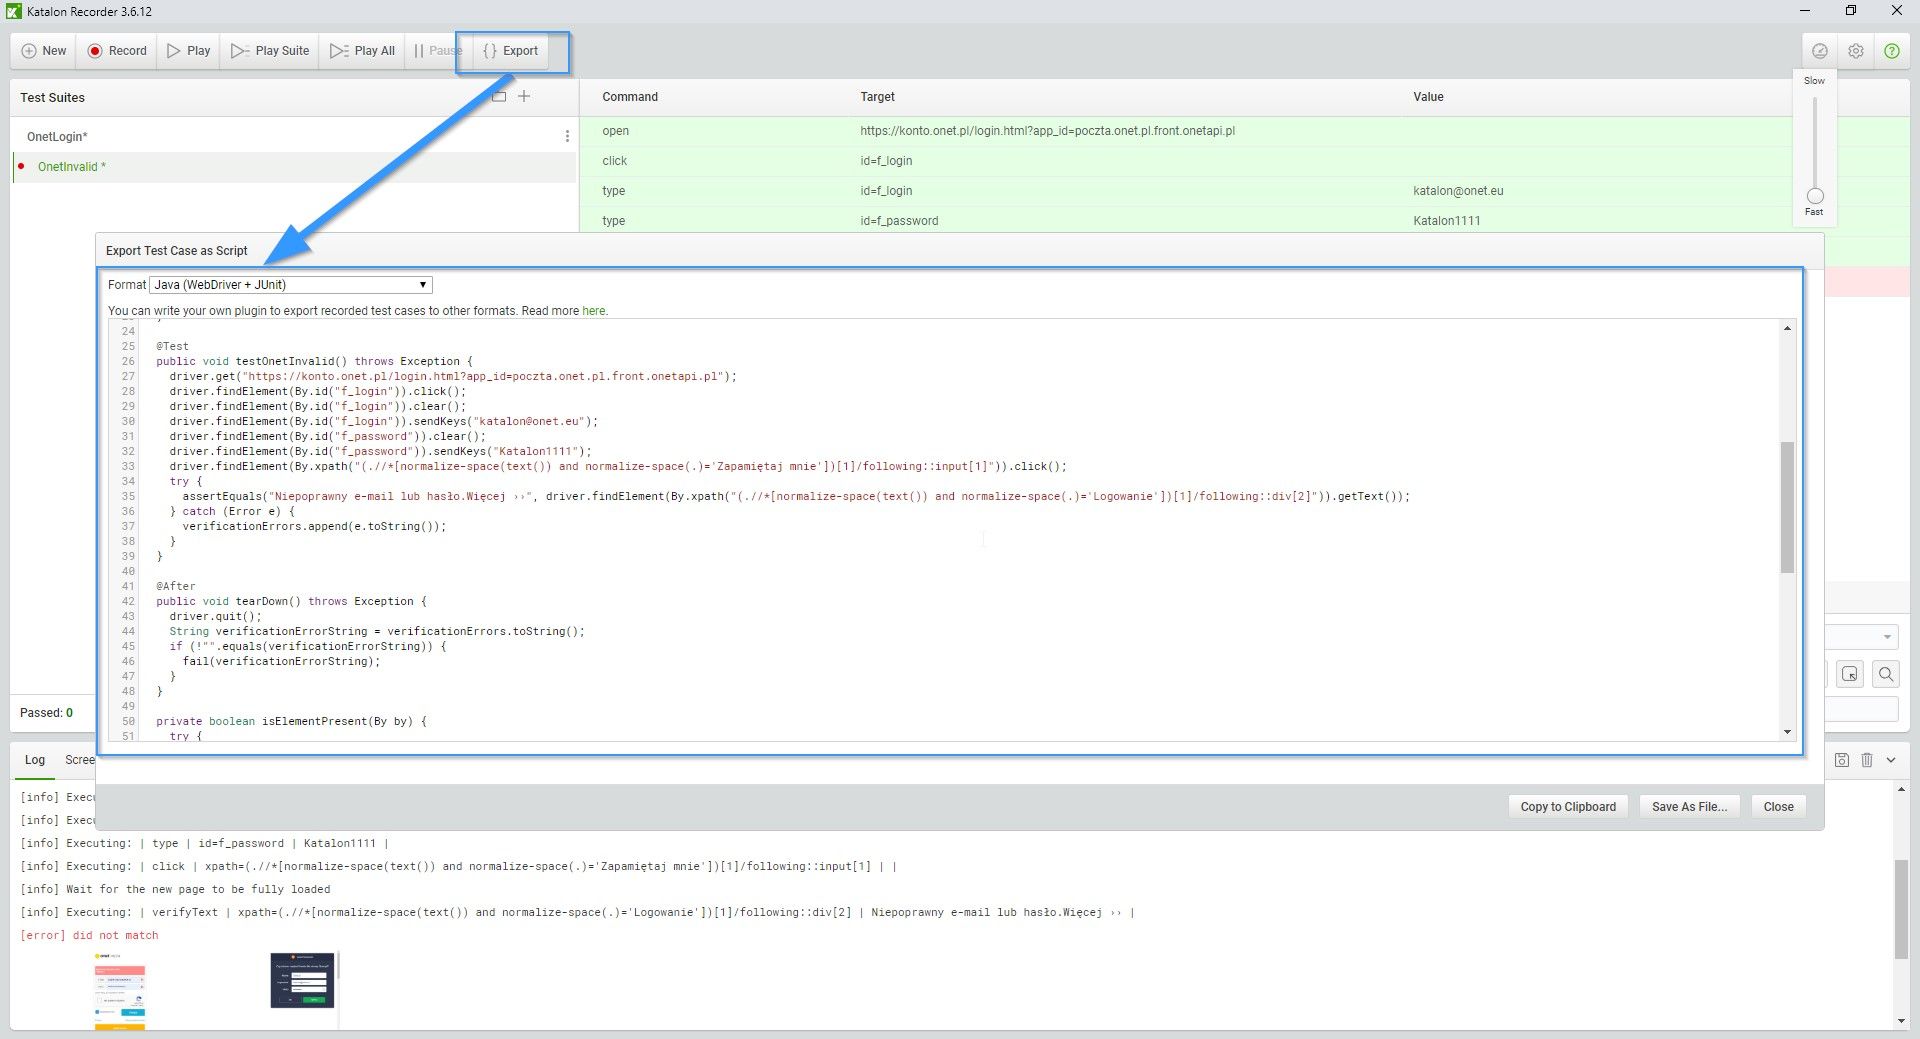Add a new test suite with plus icon

(524, 96)
